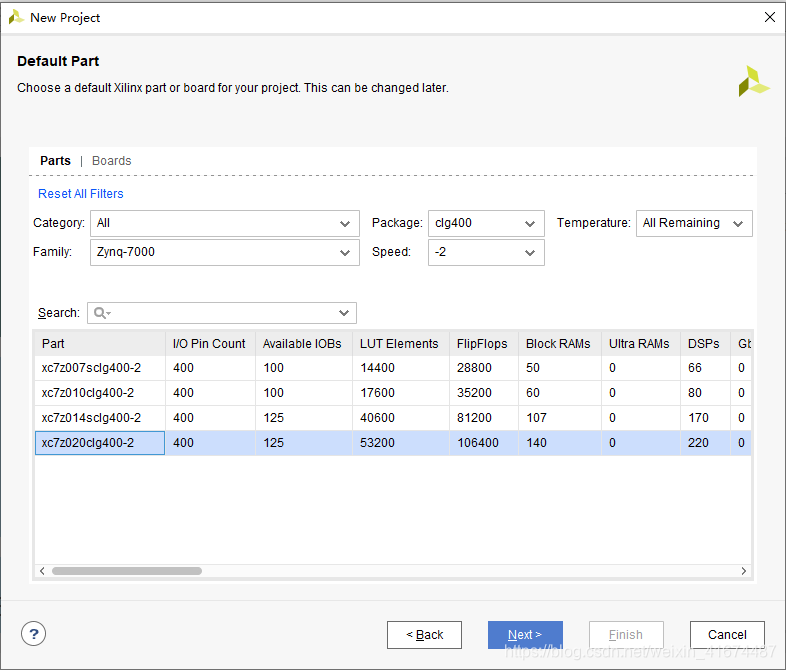Sort by Available IOBs column header
Image resolution: width=786 pixels, height=670 pixels.
304,344
